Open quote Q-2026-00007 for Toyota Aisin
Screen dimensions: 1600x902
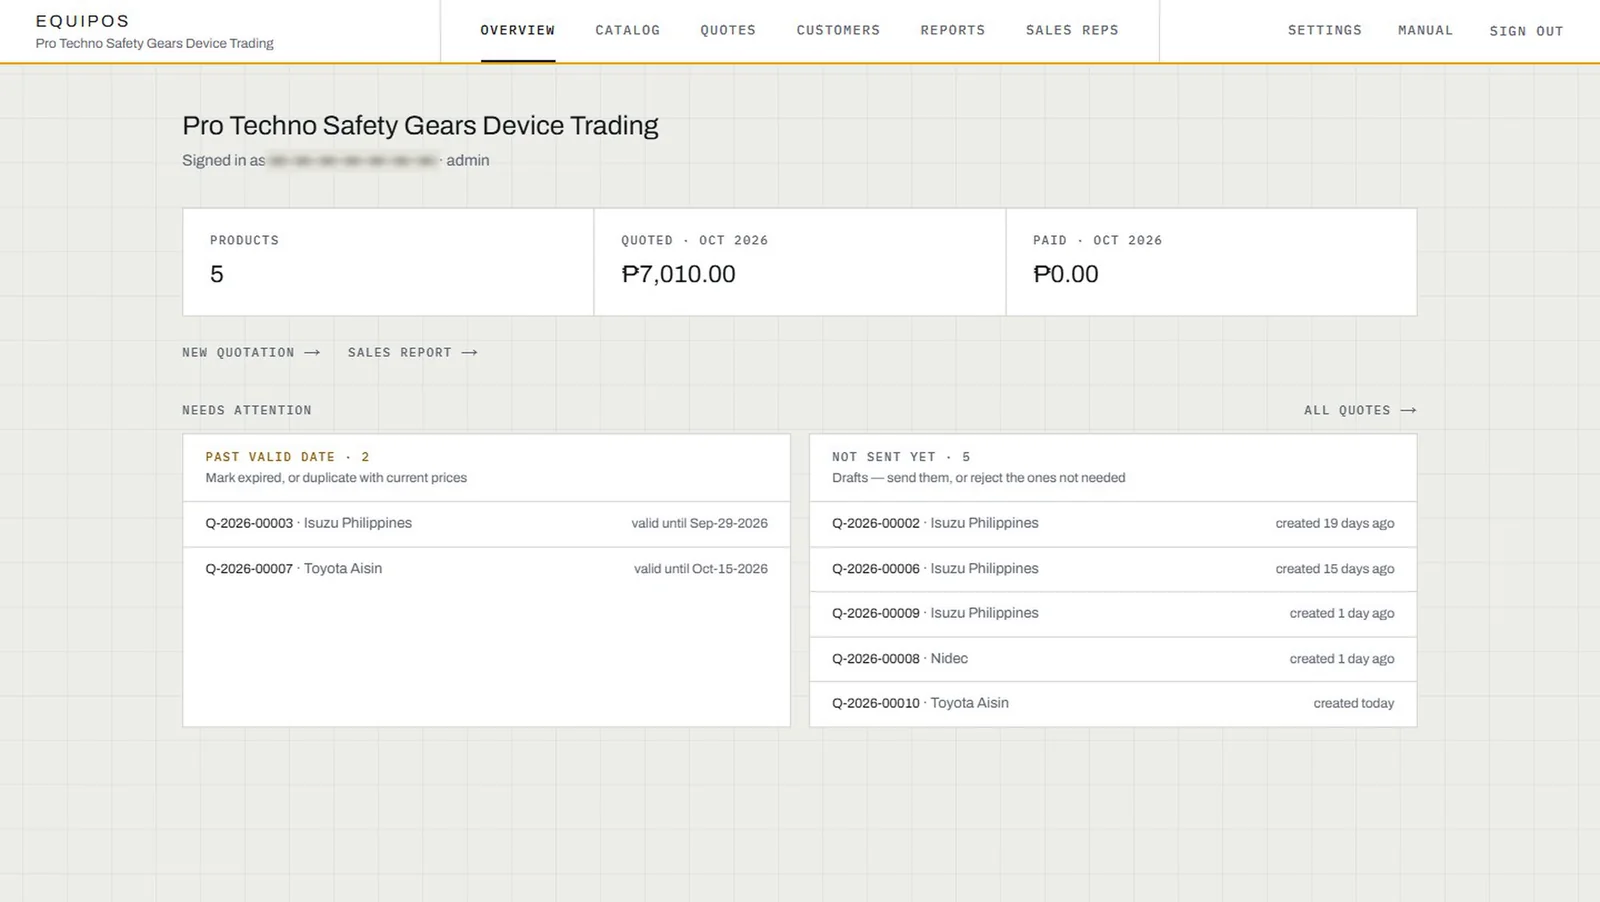(x=486, y=568)
